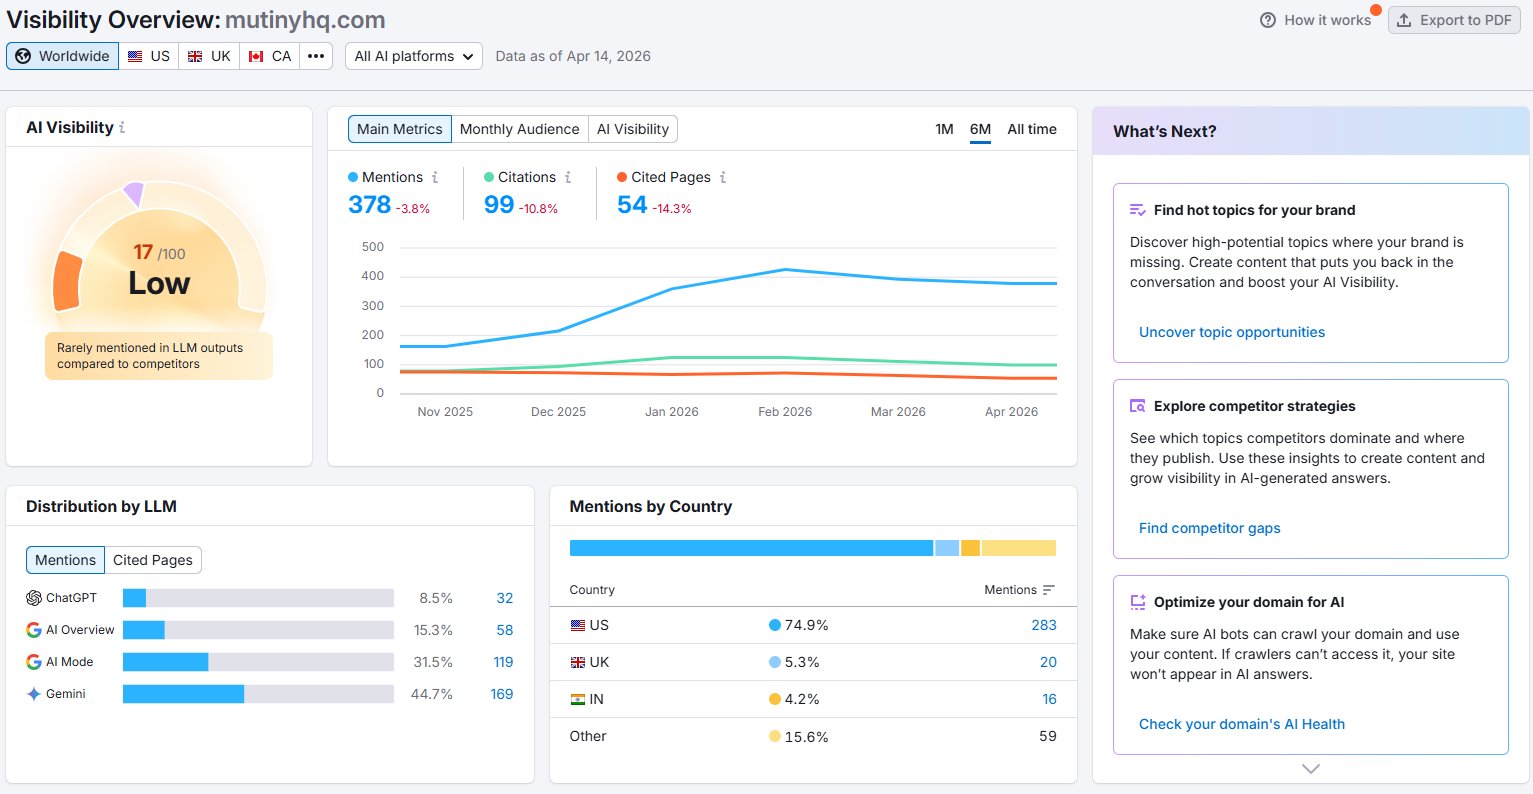The width and height of the screenshot is (1533, 794).
Task: Click the Mentions metric info icon
Action: [x=435, y=177]
